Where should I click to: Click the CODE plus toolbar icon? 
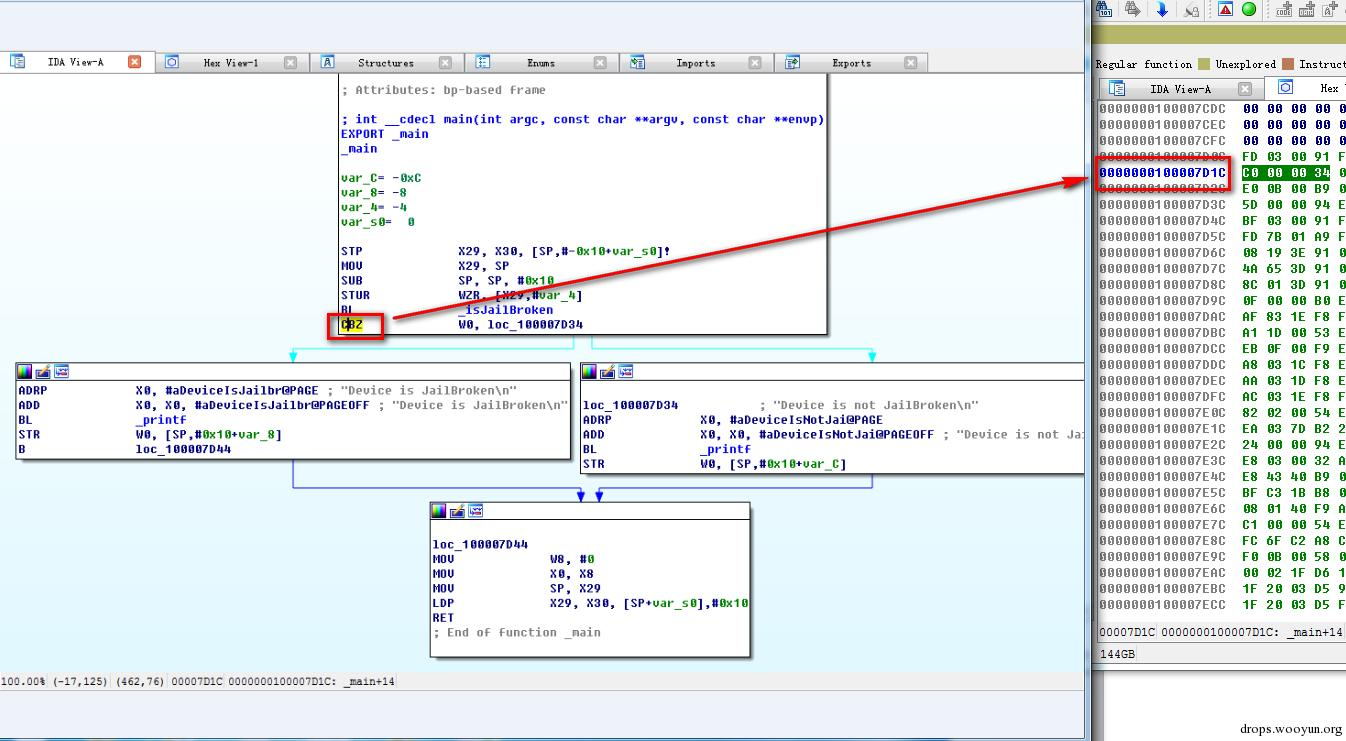(x=1284, y=9)
